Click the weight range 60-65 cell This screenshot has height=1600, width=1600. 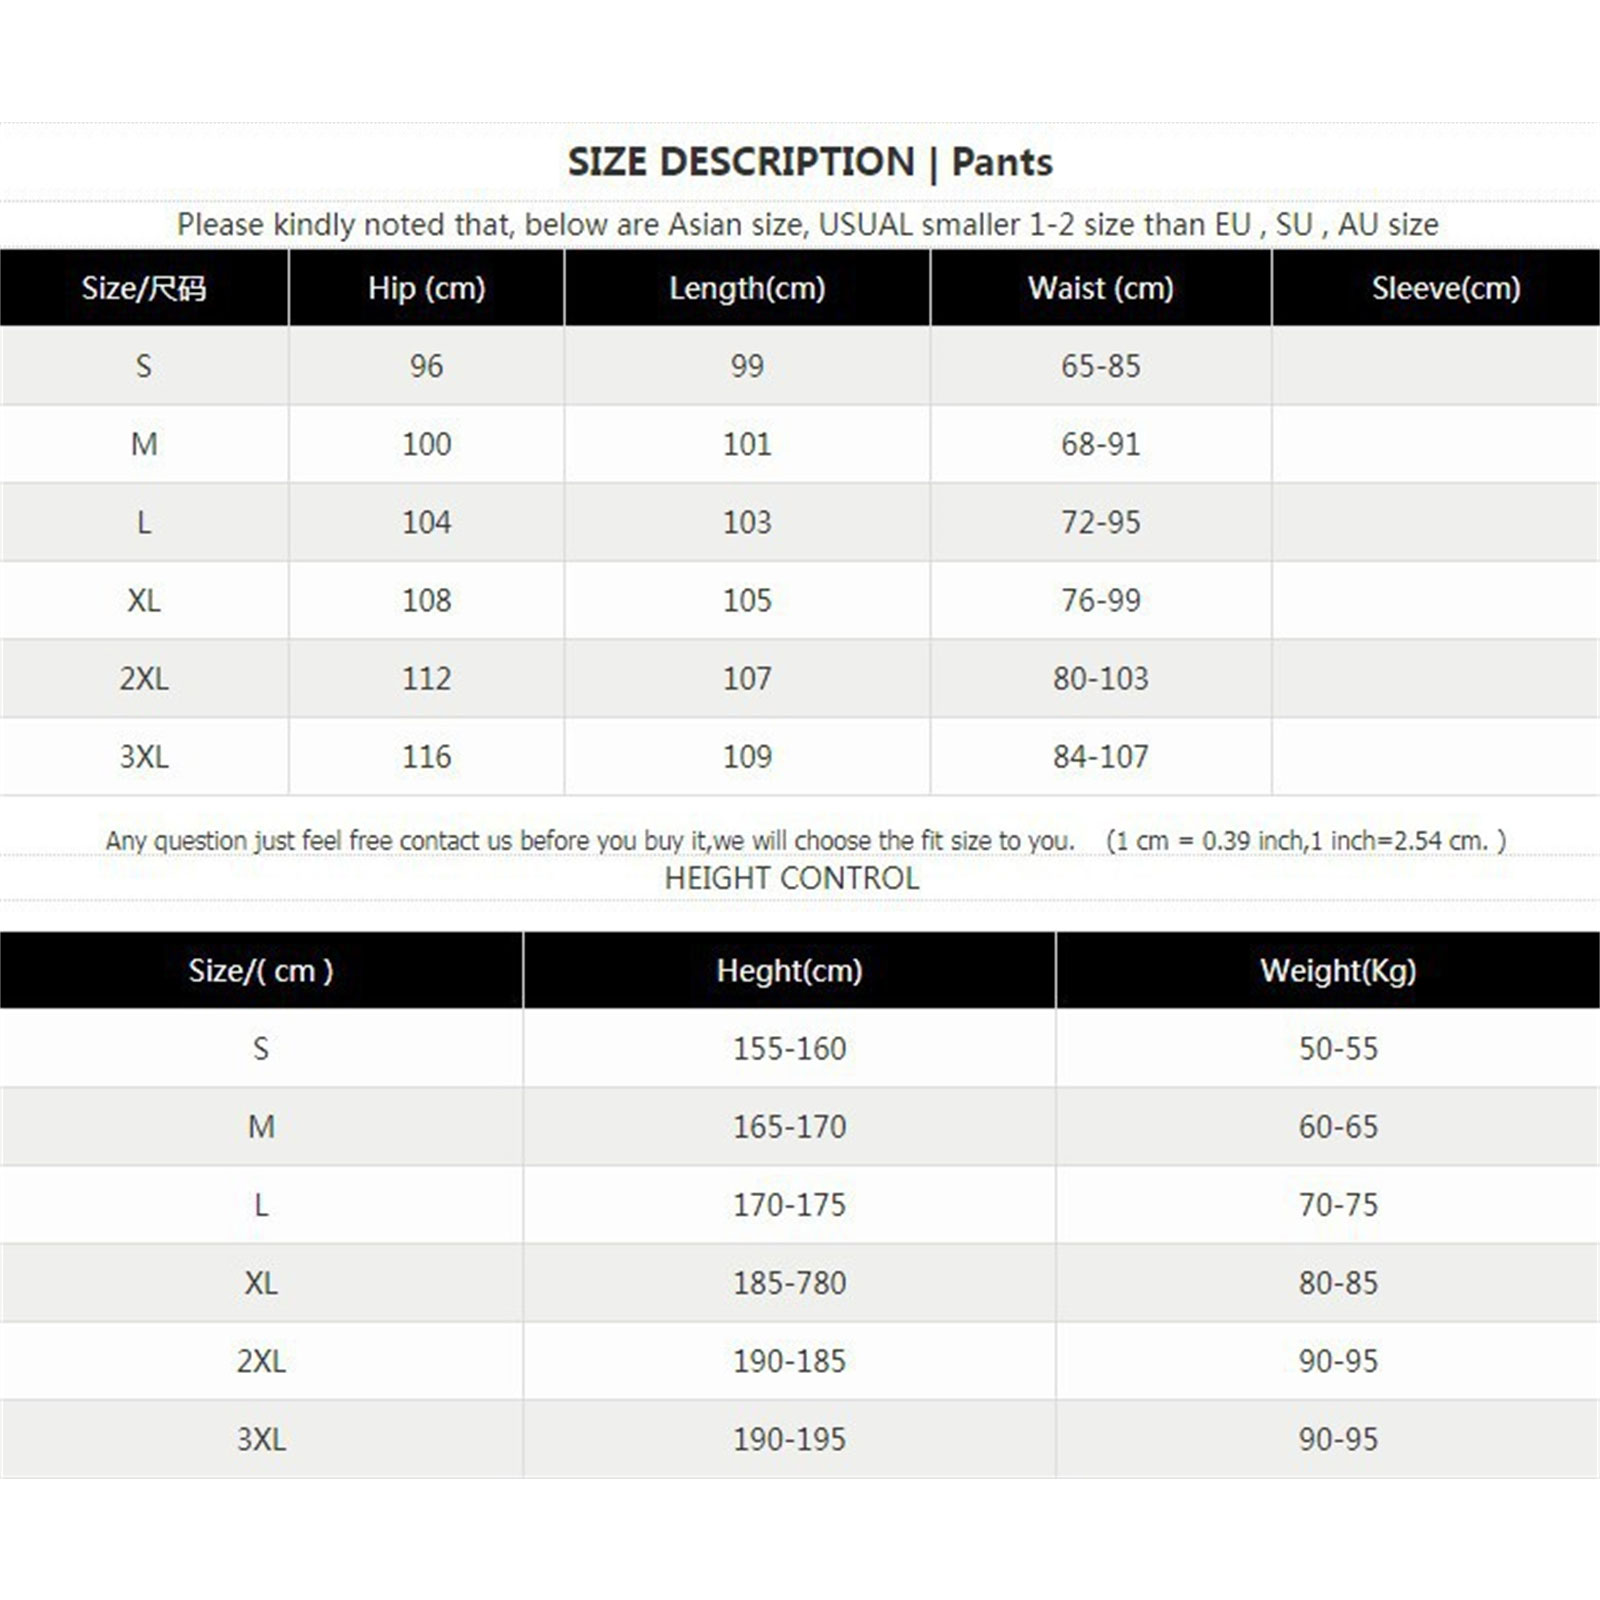(x=1338, y=1126)
